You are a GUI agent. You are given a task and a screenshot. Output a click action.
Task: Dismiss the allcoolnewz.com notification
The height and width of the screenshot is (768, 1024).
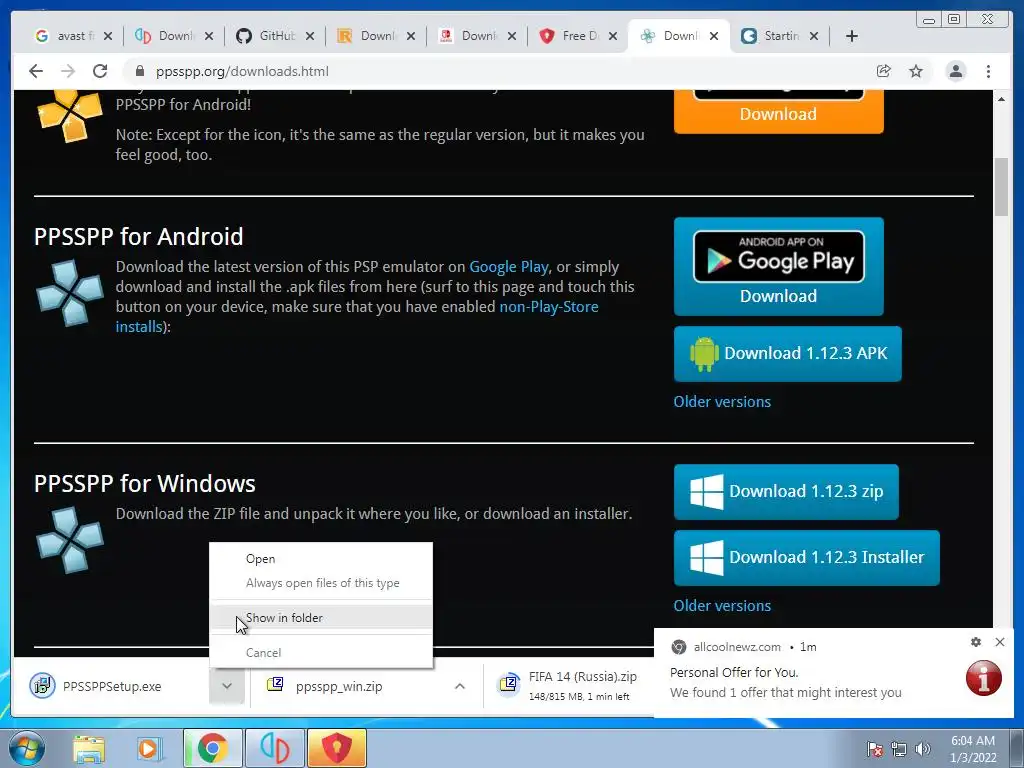1000,642
